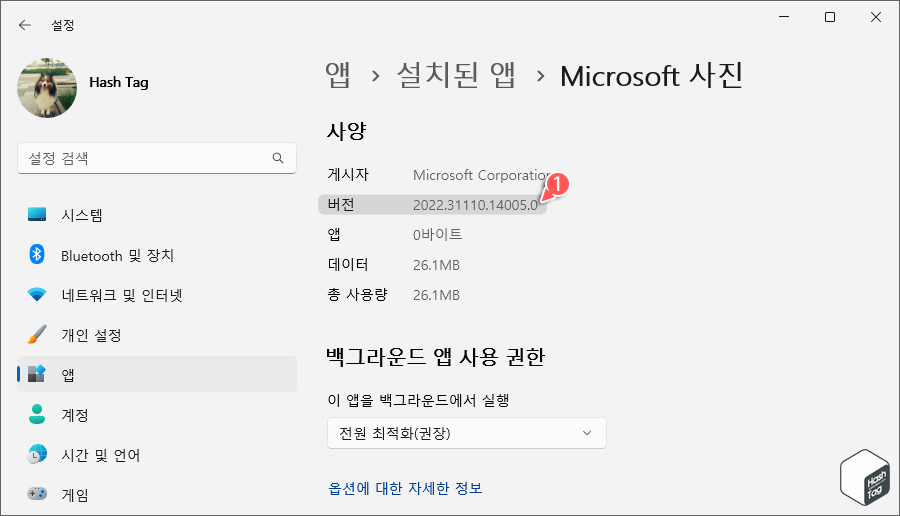Select the 0바이트 app size value
The width and height of the screenshot is (900, 516).
437,235
